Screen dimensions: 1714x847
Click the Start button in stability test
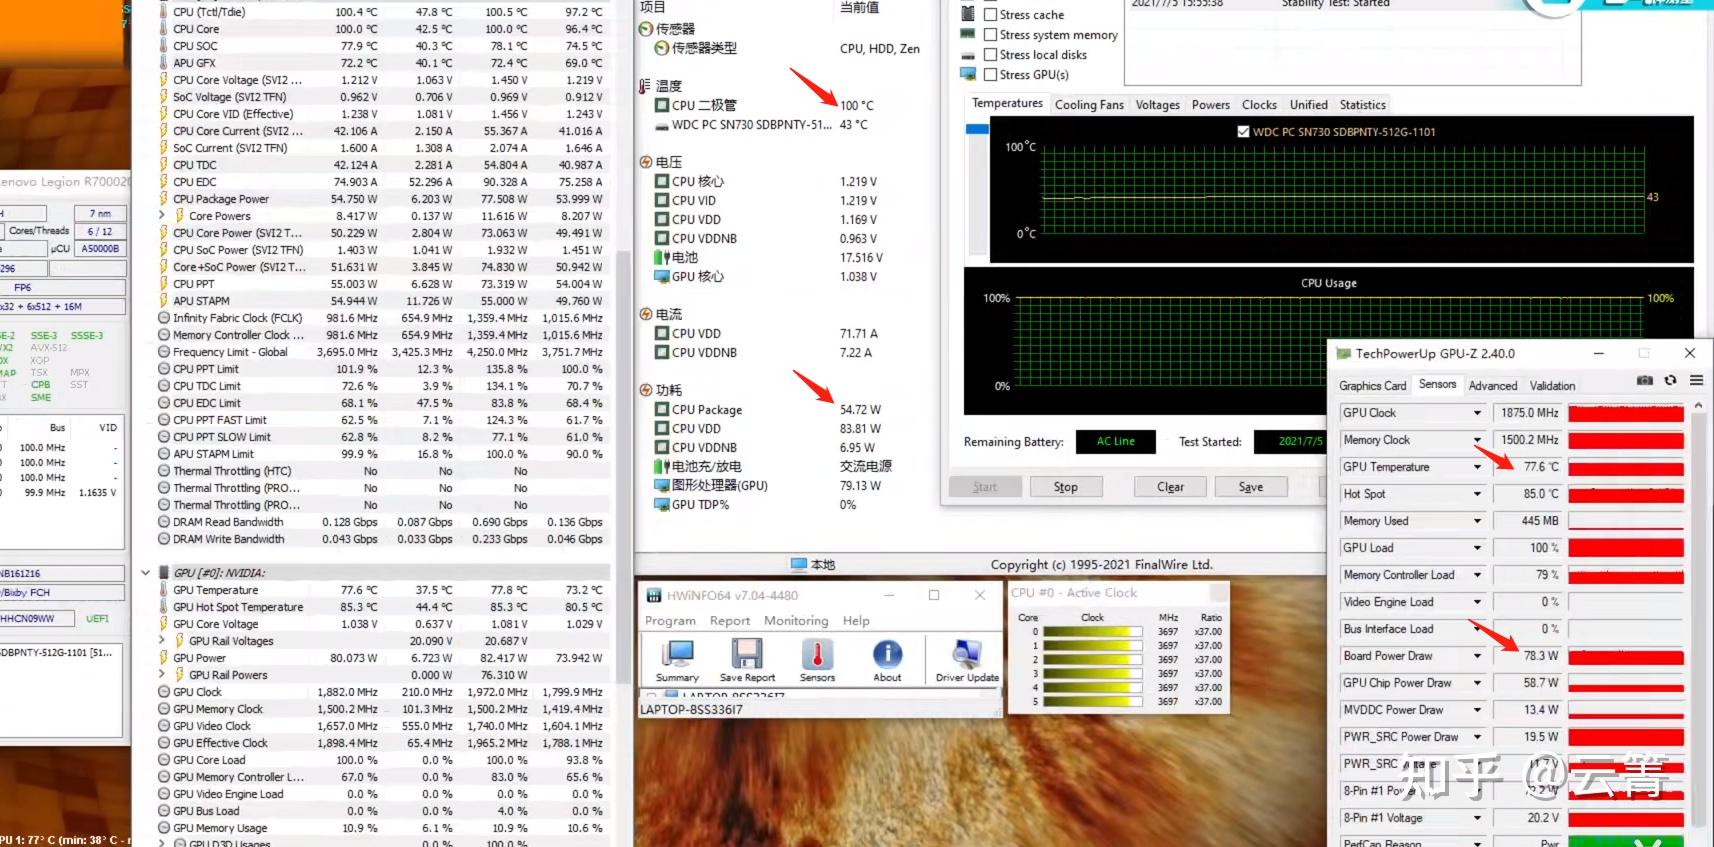985,487
